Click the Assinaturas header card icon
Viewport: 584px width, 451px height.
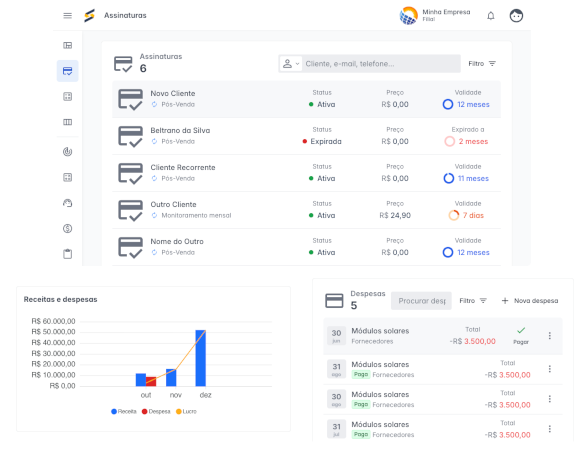pyautogui.click(x=123, y=64)
